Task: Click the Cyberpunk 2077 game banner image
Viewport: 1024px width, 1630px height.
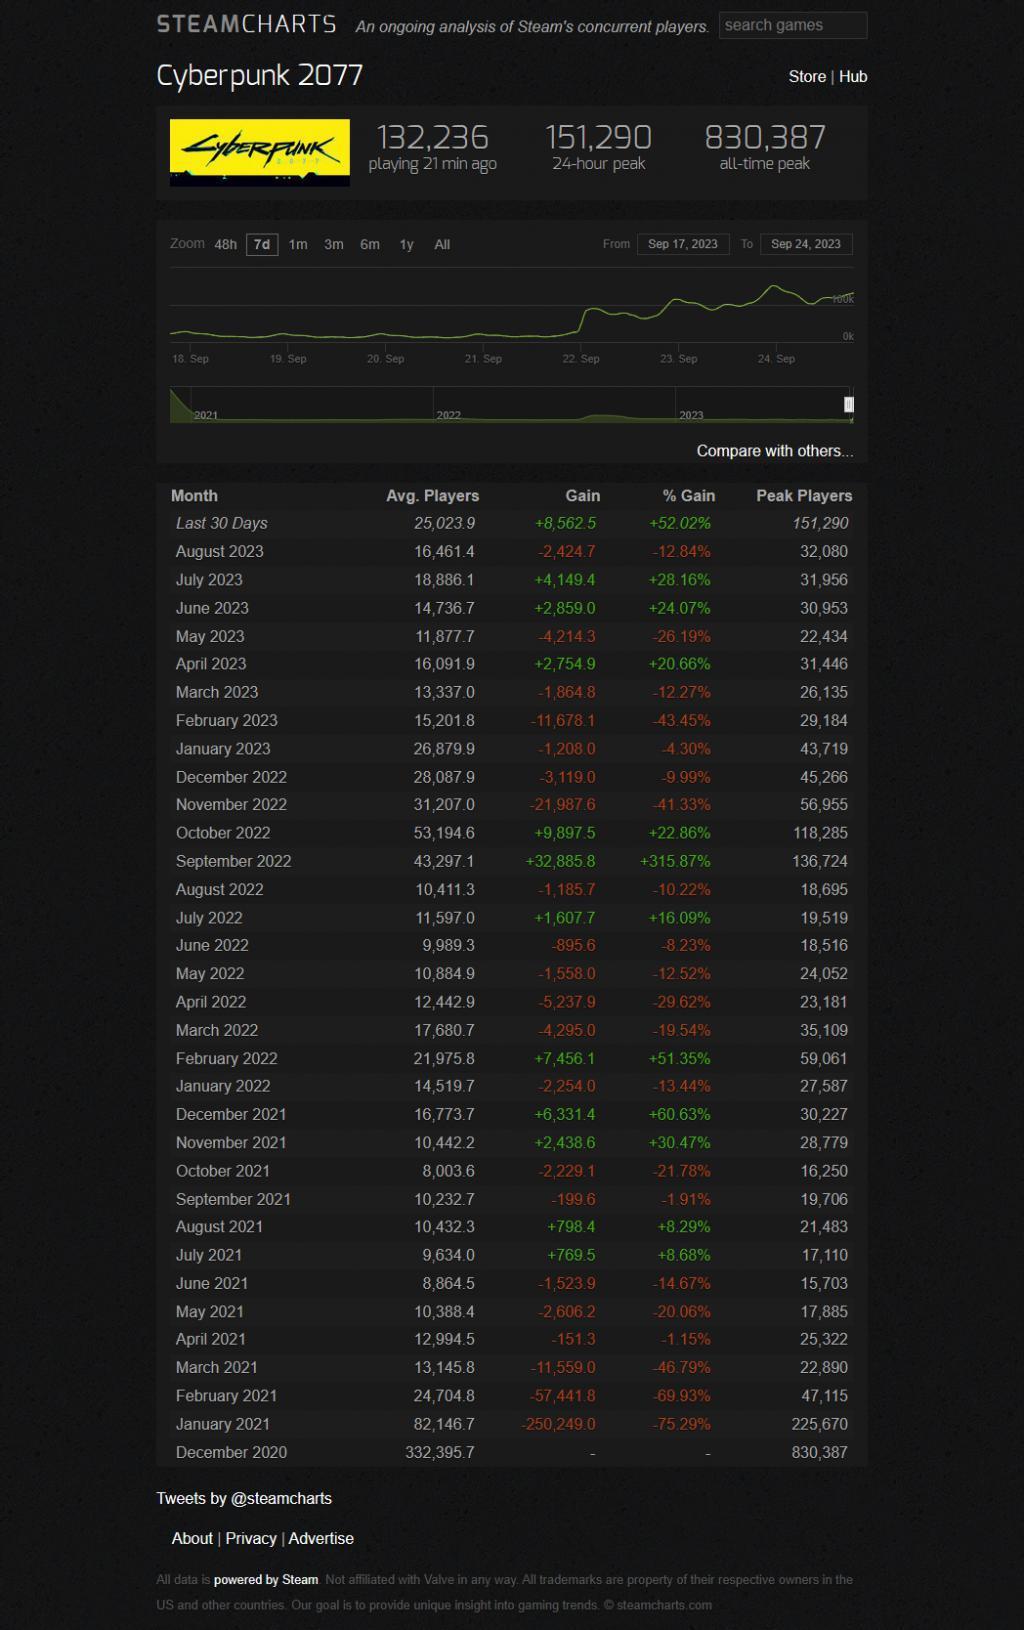Action: point(260,152)
